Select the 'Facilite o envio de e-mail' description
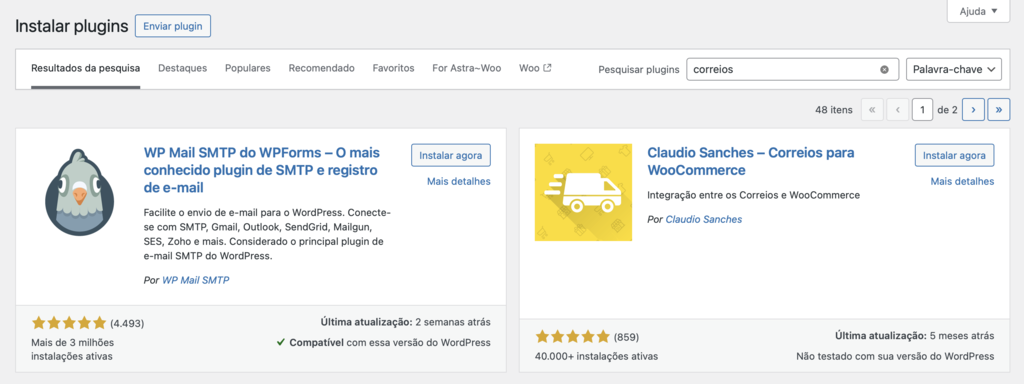Image resolution: width=1024 pixels, height=384 pixels. pos(267,234)
